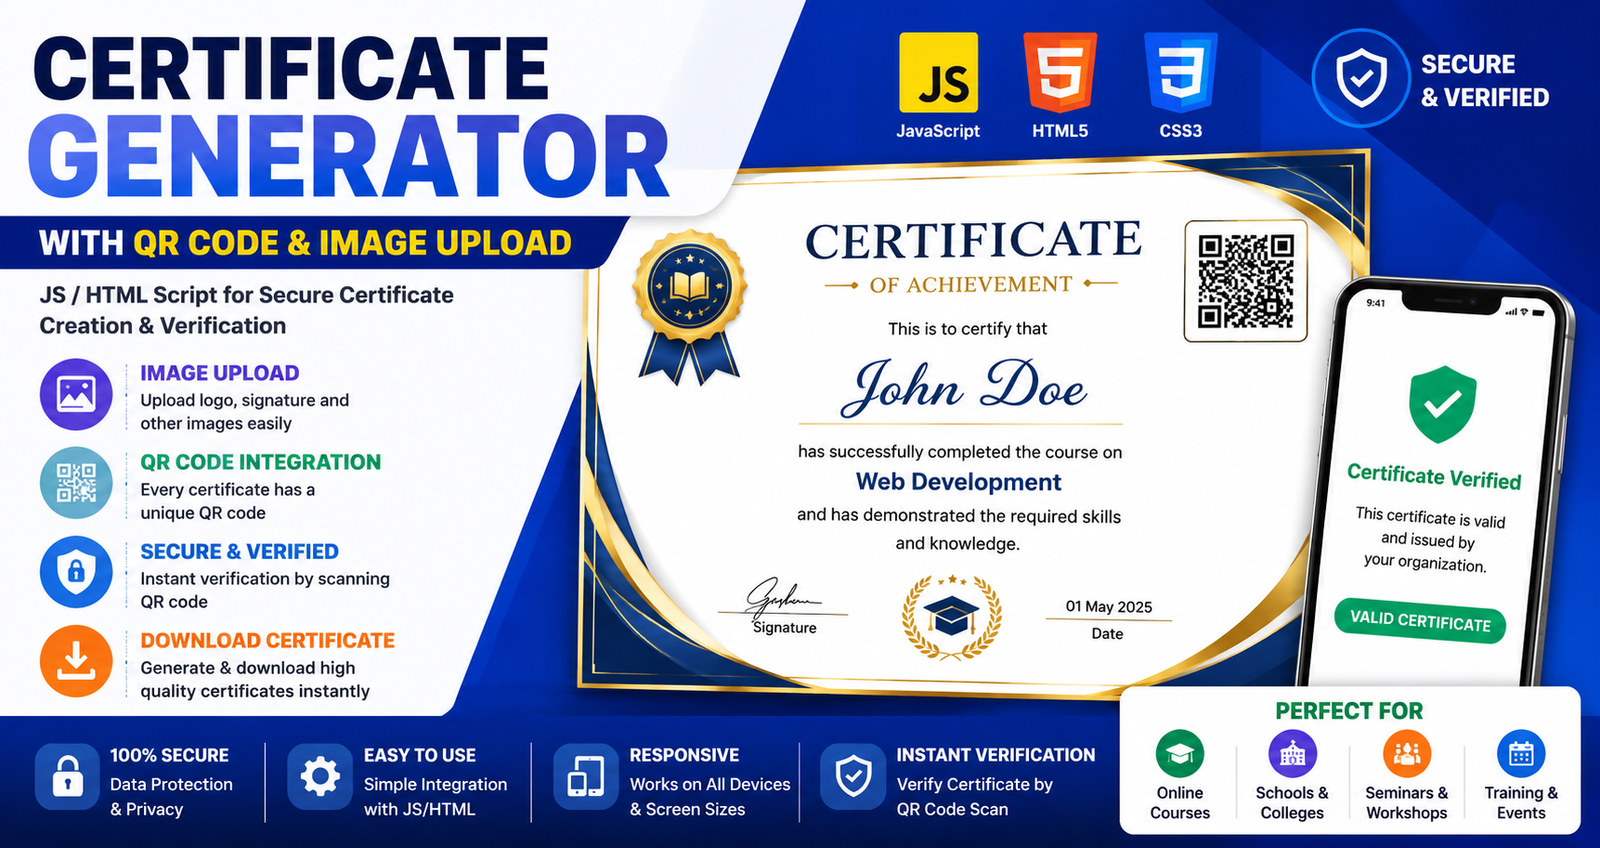Screen dimensions: 1600x848
Task: Click the Seminars & Workshops label
Action: click(1407, 803)
